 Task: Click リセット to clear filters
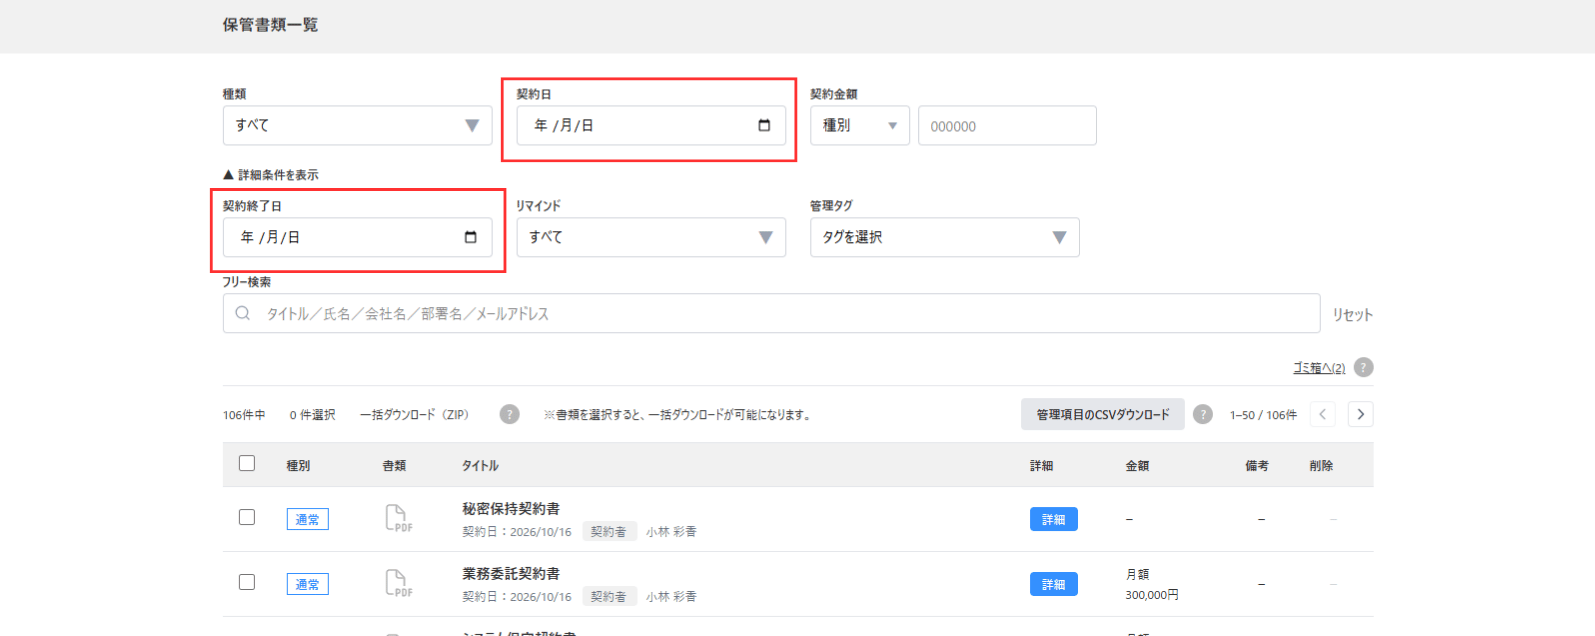1352,314
